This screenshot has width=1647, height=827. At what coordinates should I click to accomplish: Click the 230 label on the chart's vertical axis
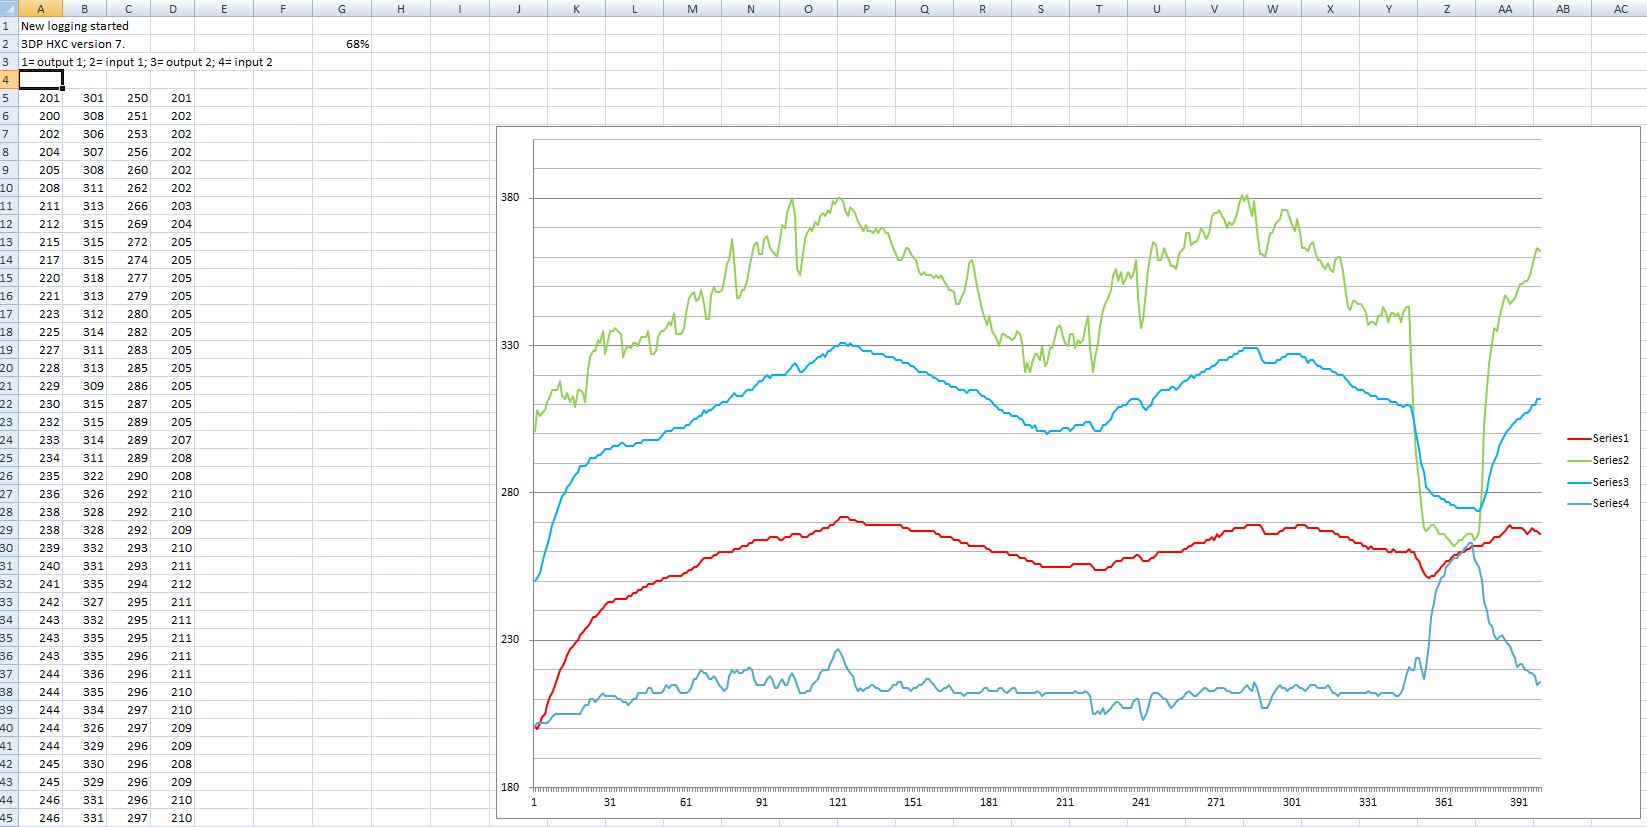click(x=510, y=640)
